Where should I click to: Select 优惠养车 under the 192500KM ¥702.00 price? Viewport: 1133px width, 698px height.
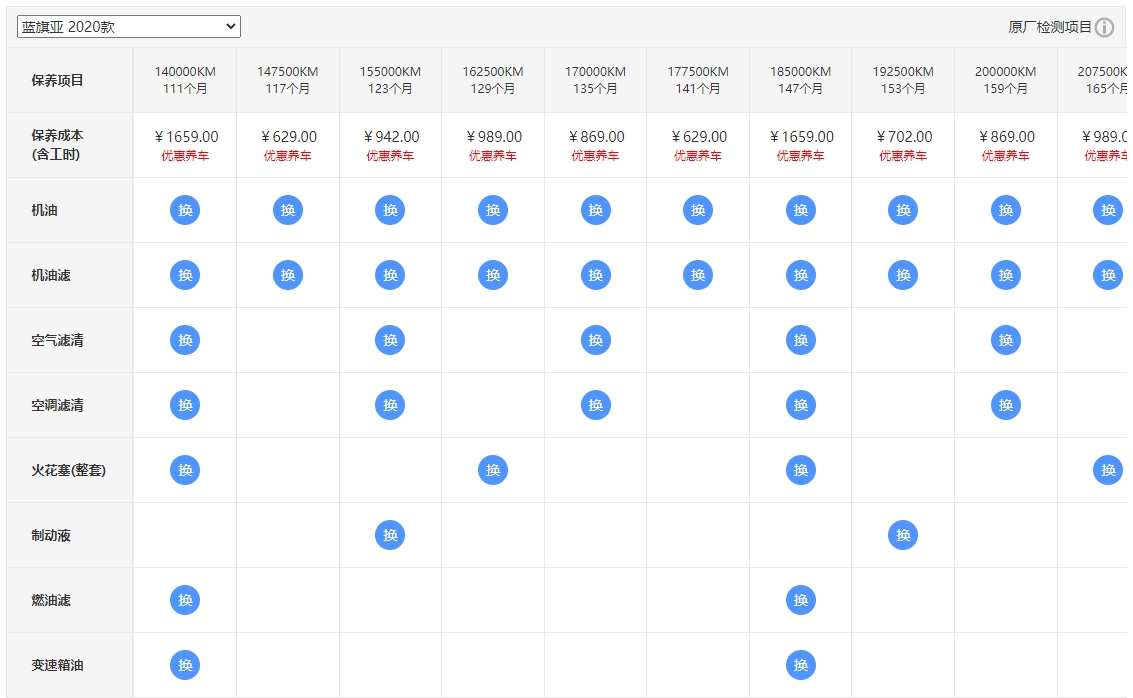click(903, 156)
